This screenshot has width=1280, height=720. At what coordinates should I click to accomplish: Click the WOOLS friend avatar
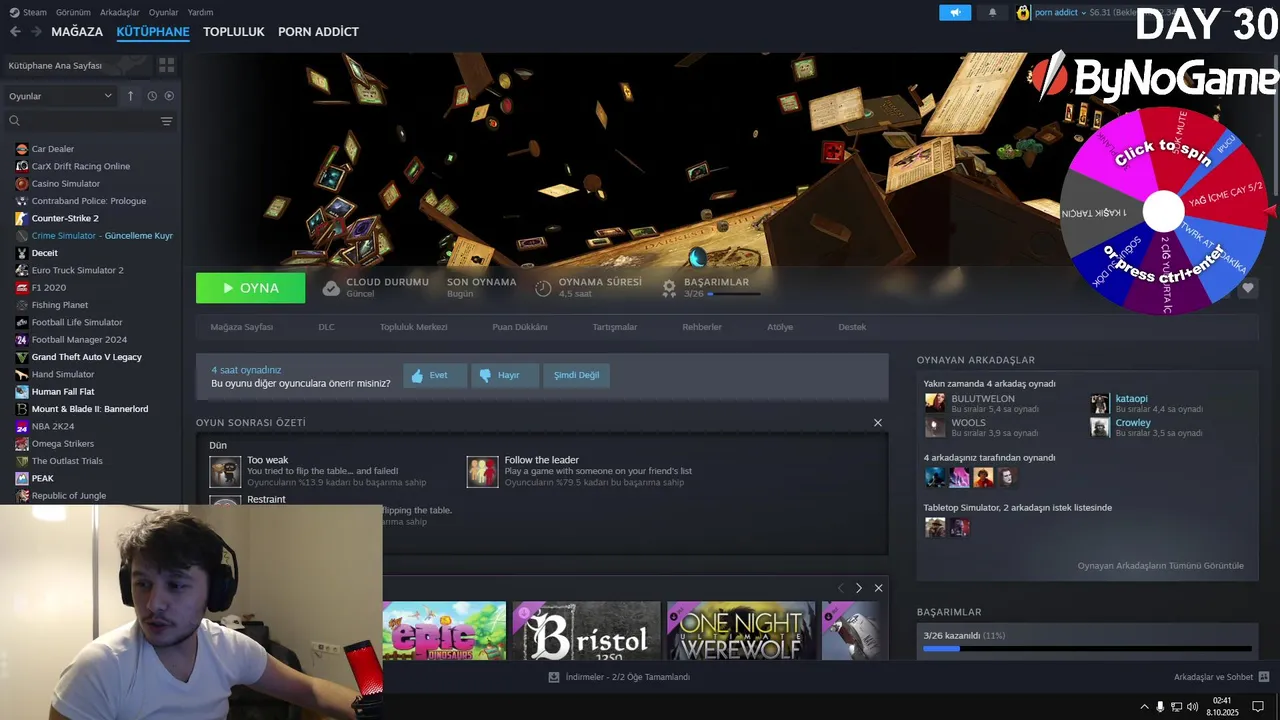click(935, 427)
